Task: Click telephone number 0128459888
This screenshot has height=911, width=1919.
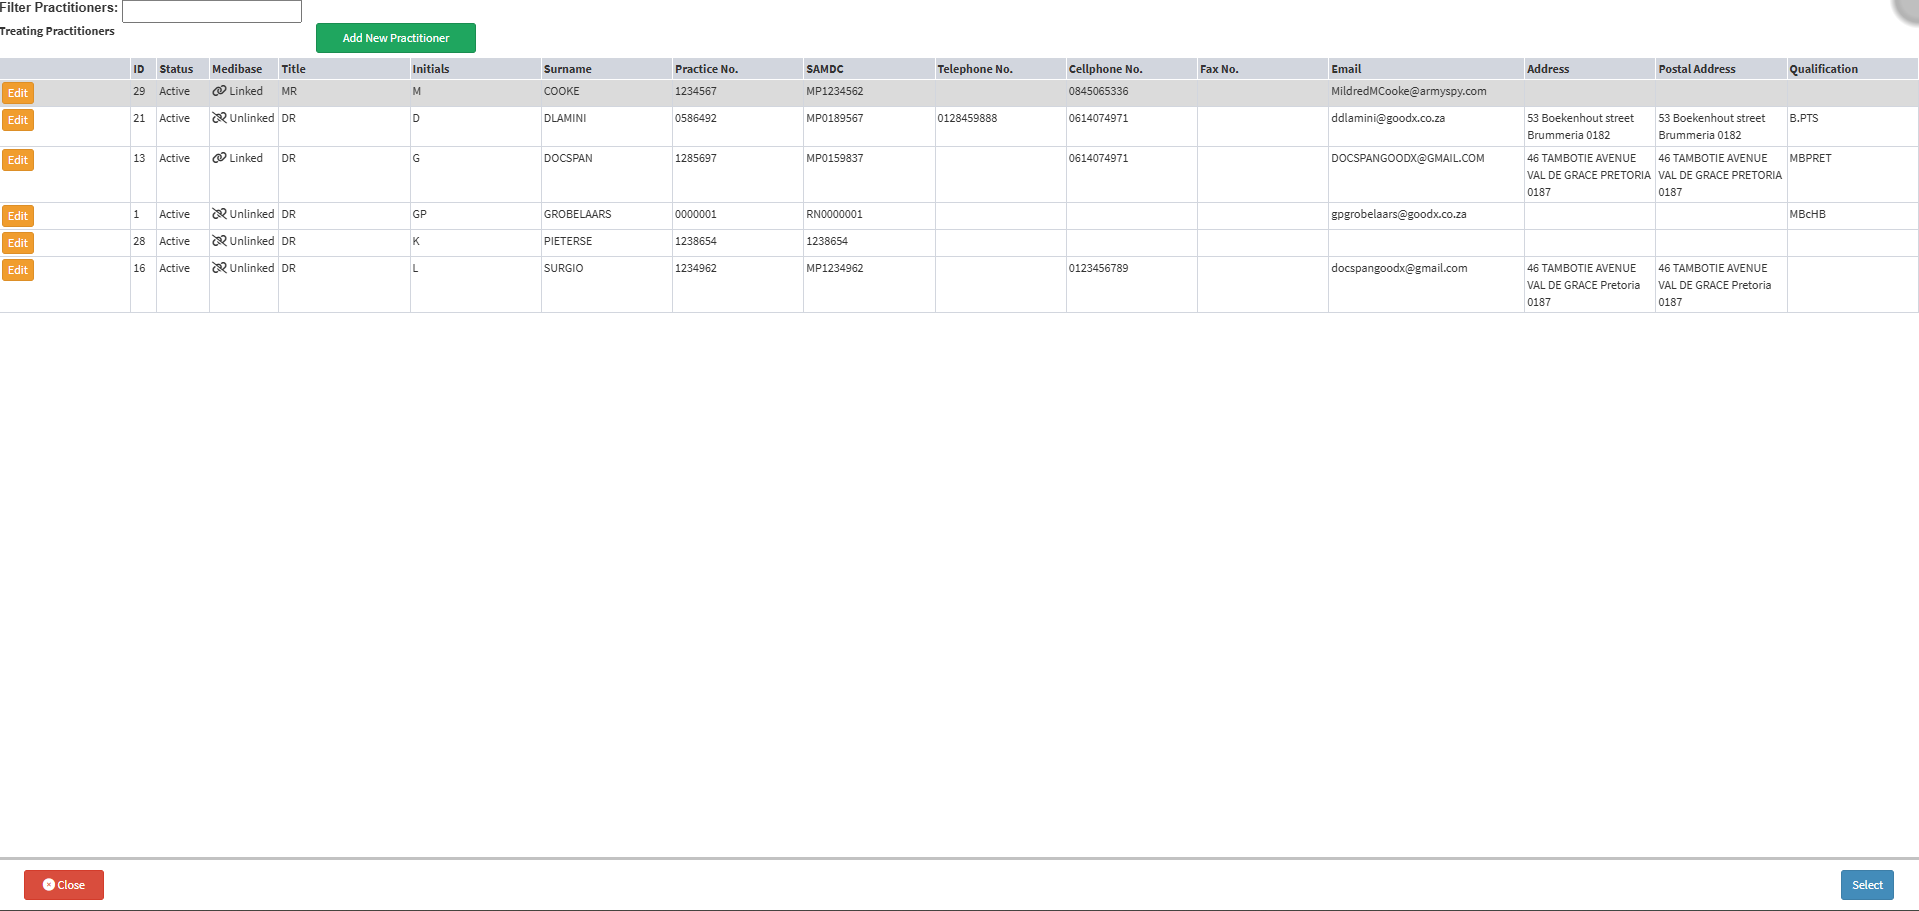Action: [967, 118]
